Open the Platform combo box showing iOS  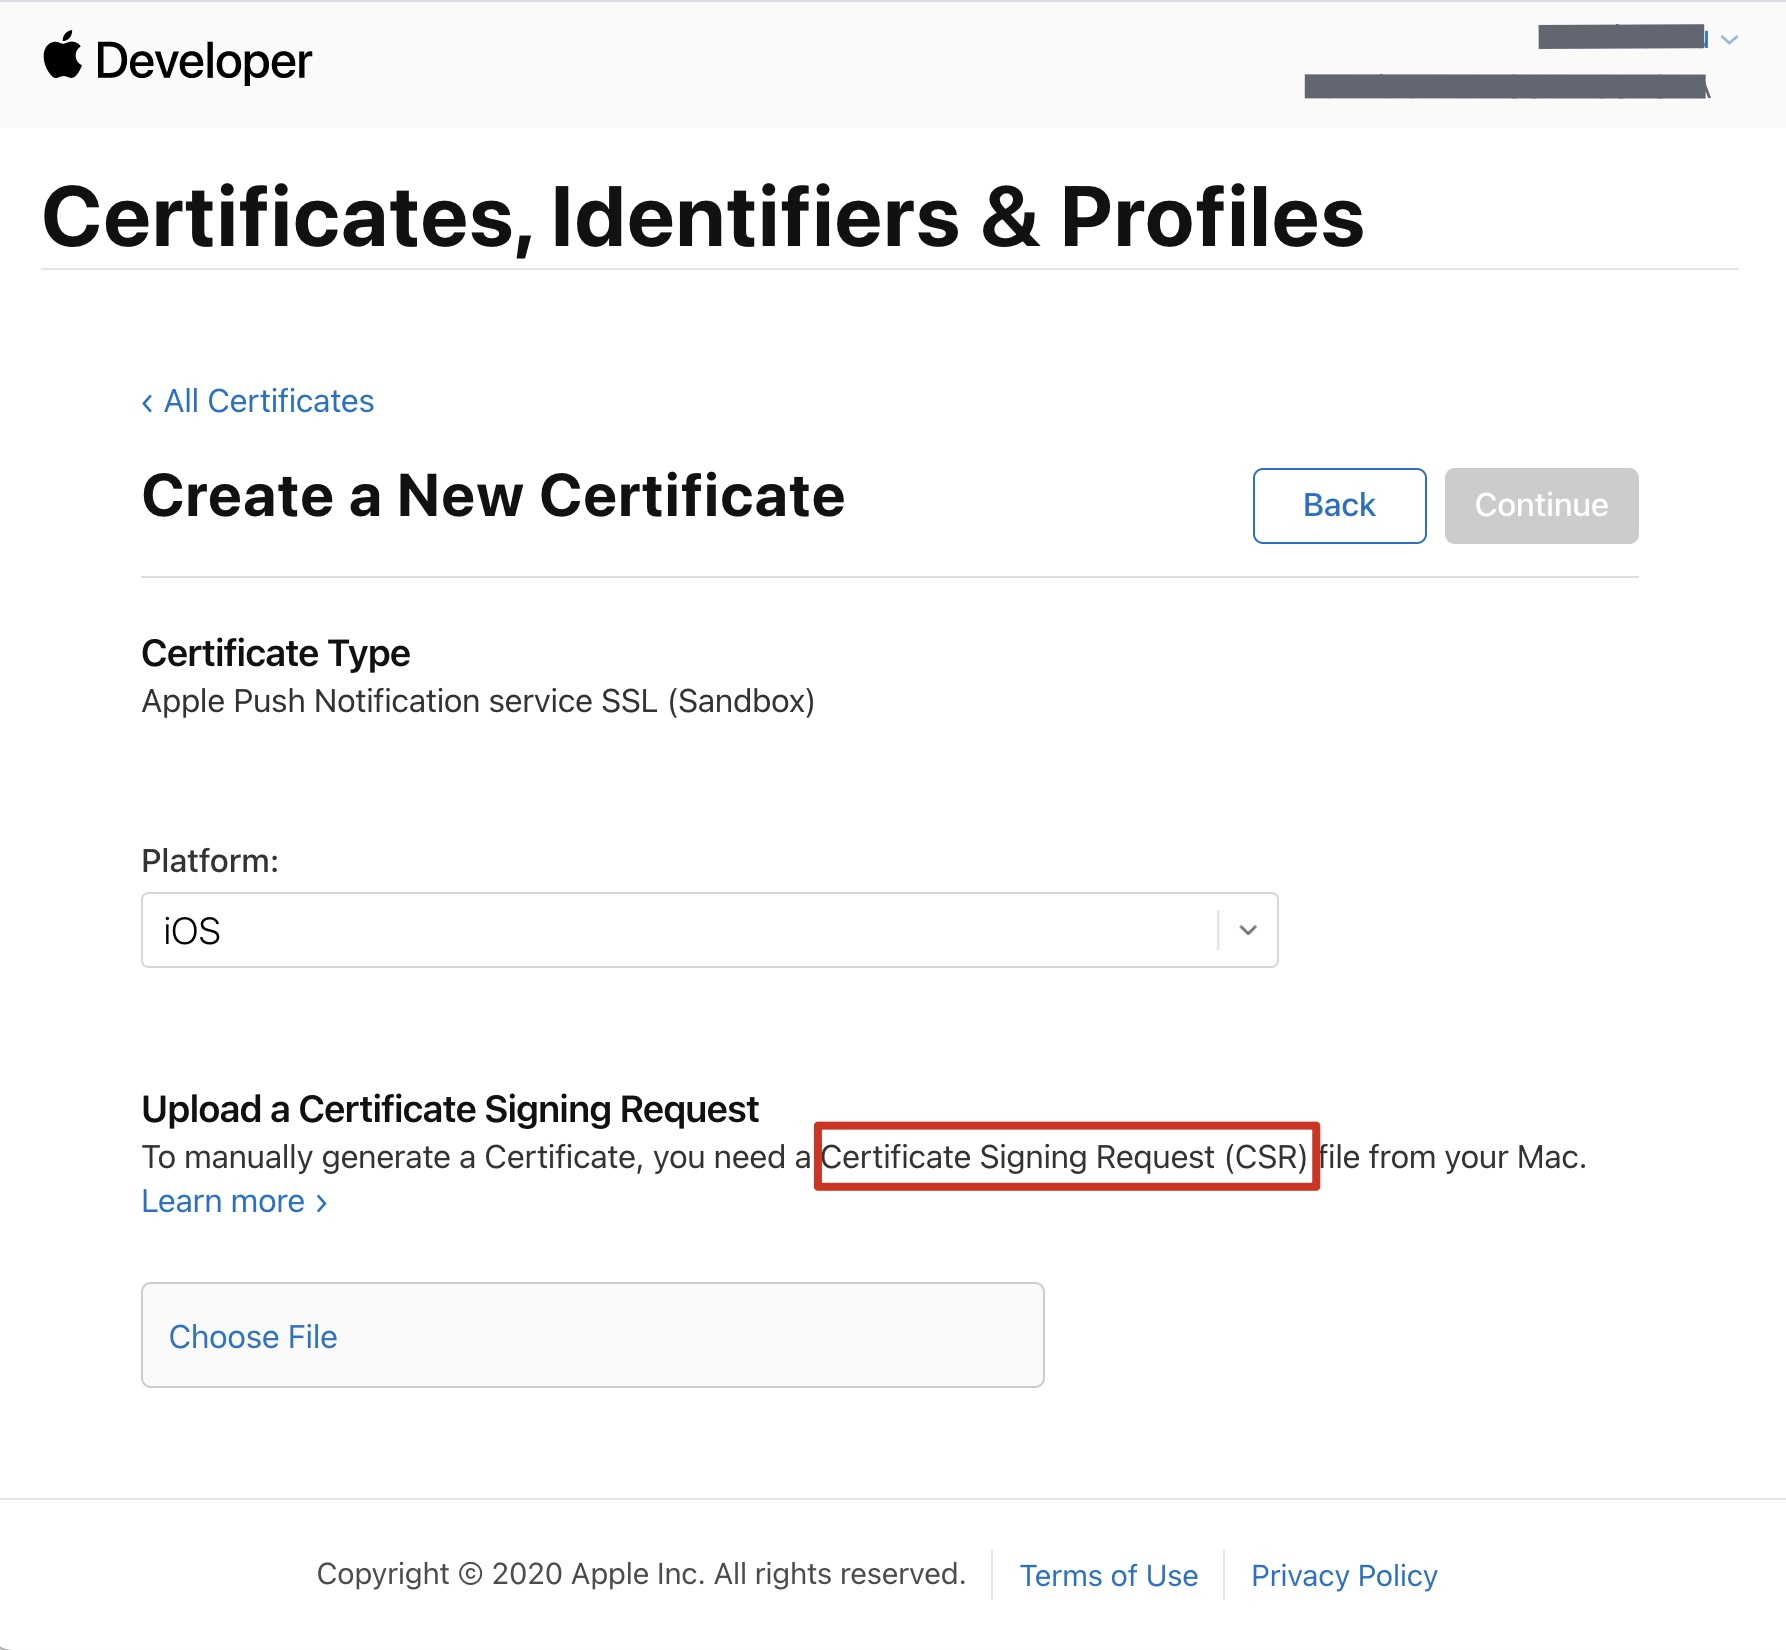[x=680, y=930]
